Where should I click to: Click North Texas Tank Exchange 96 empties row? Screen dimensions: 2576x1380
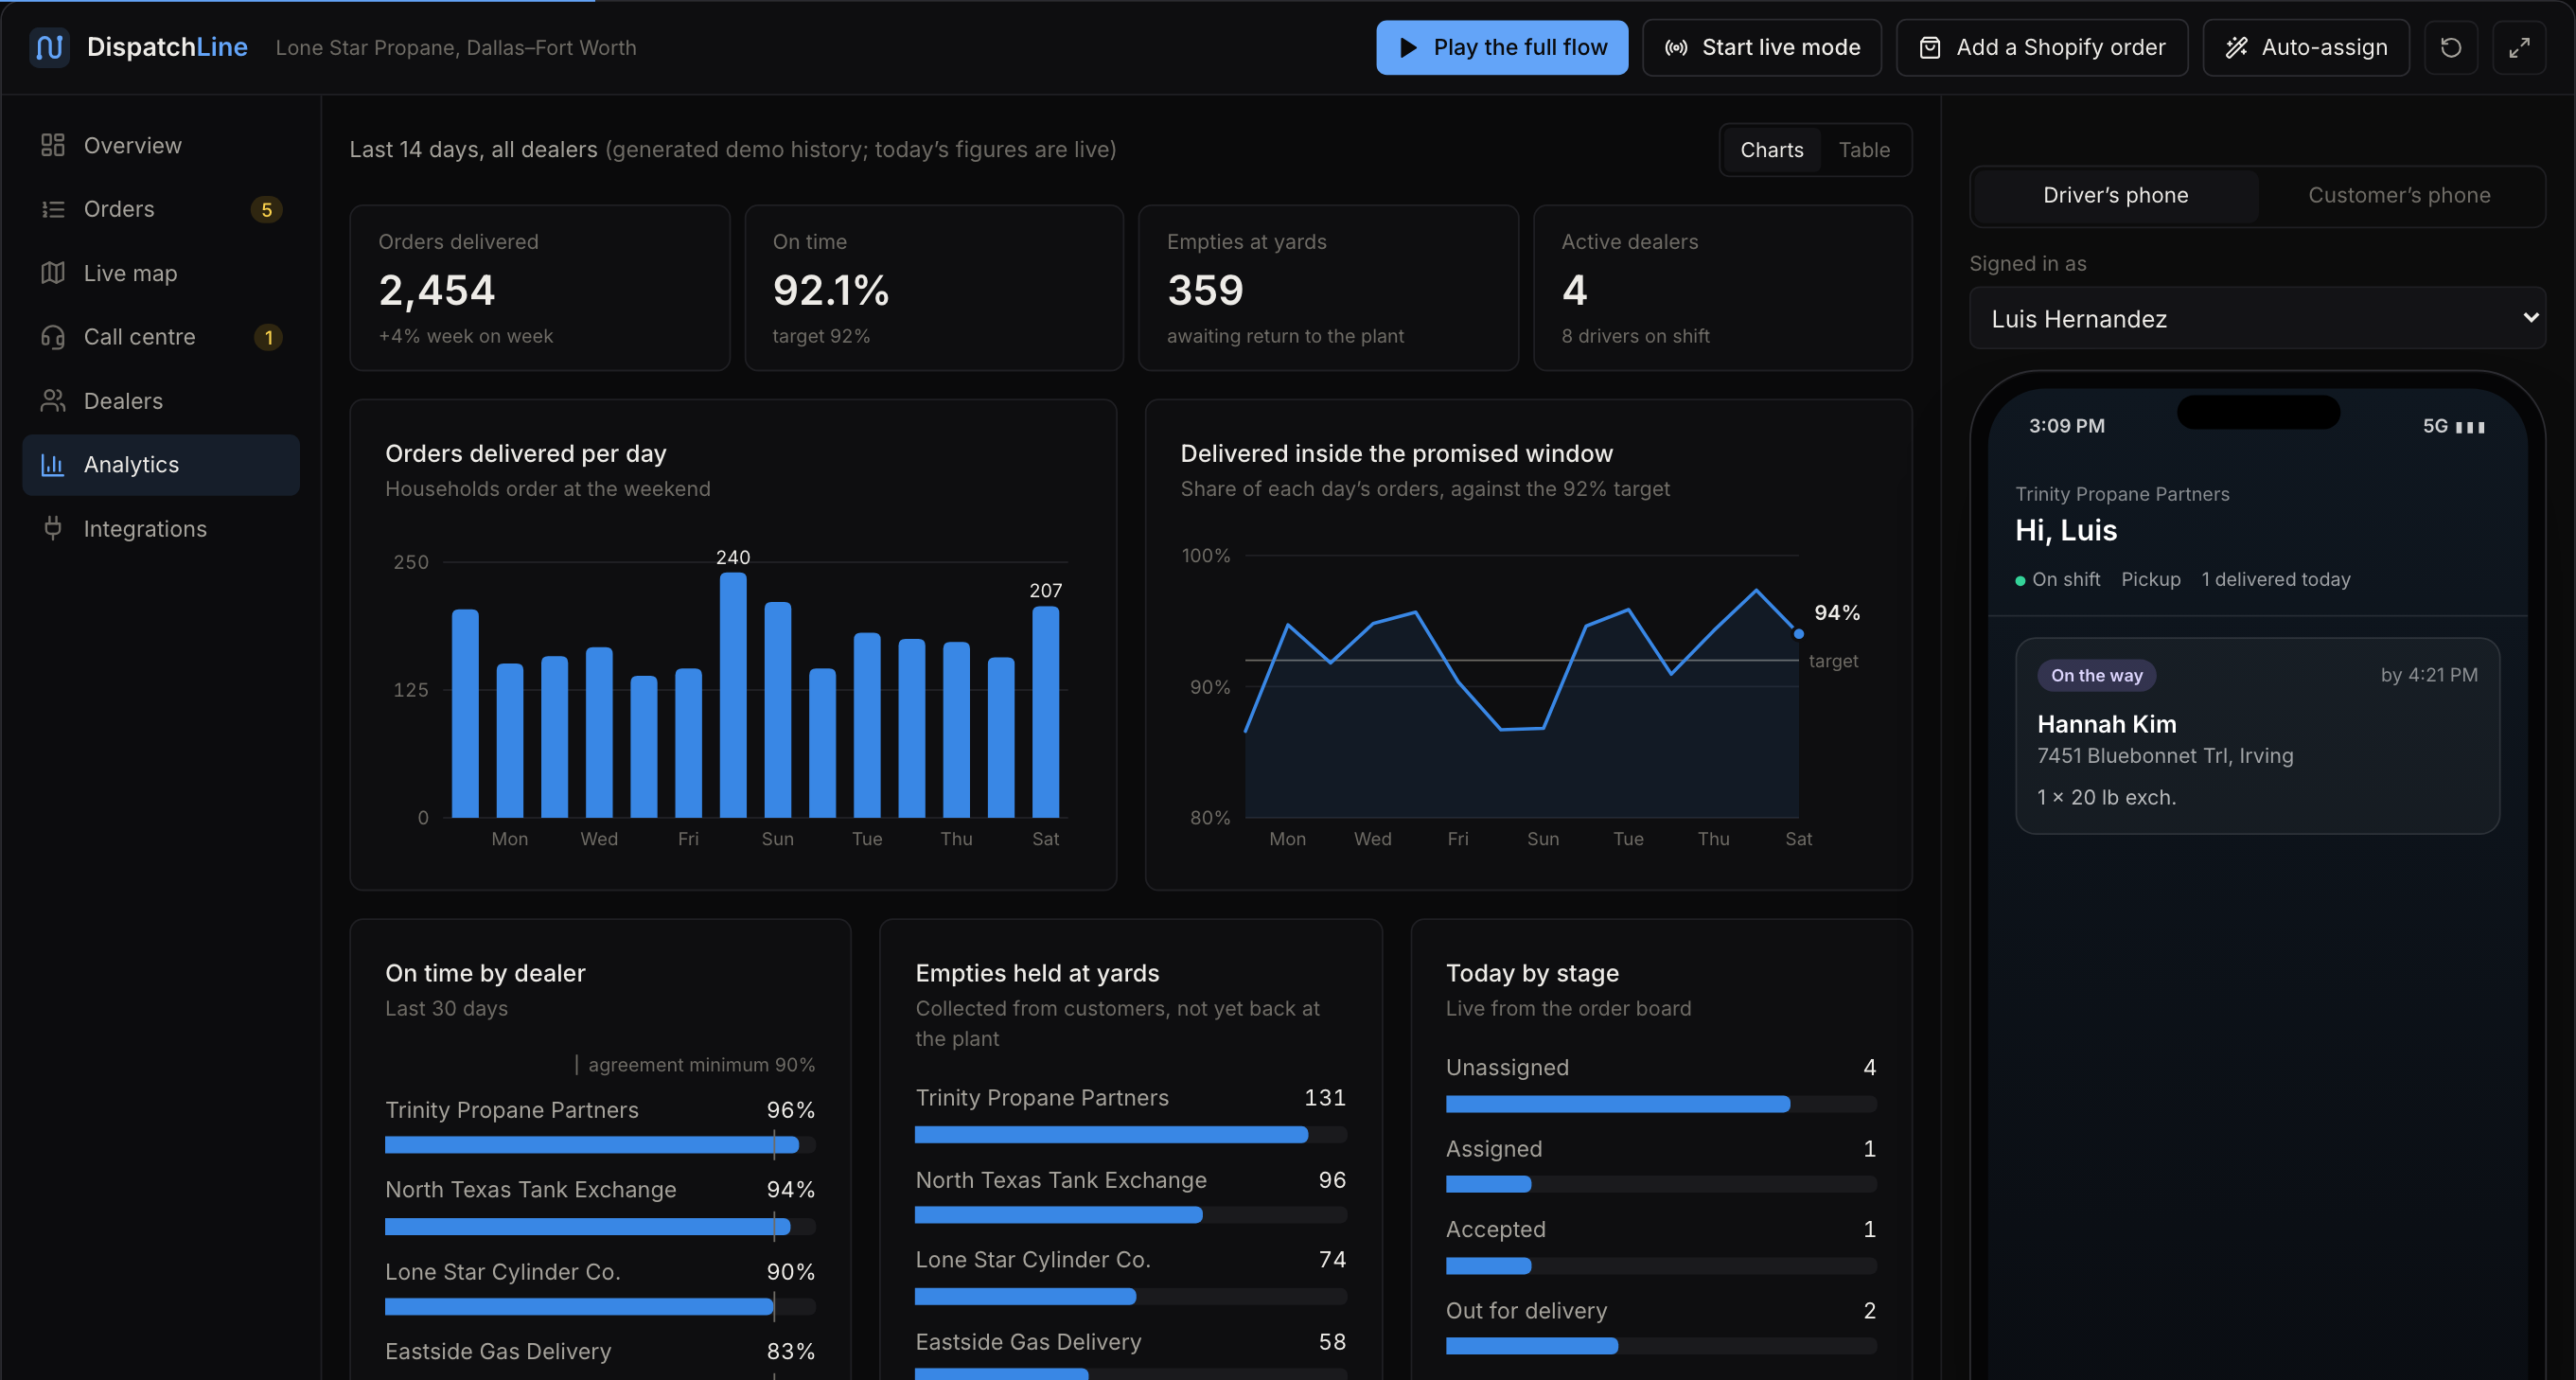[1130, 1196]
